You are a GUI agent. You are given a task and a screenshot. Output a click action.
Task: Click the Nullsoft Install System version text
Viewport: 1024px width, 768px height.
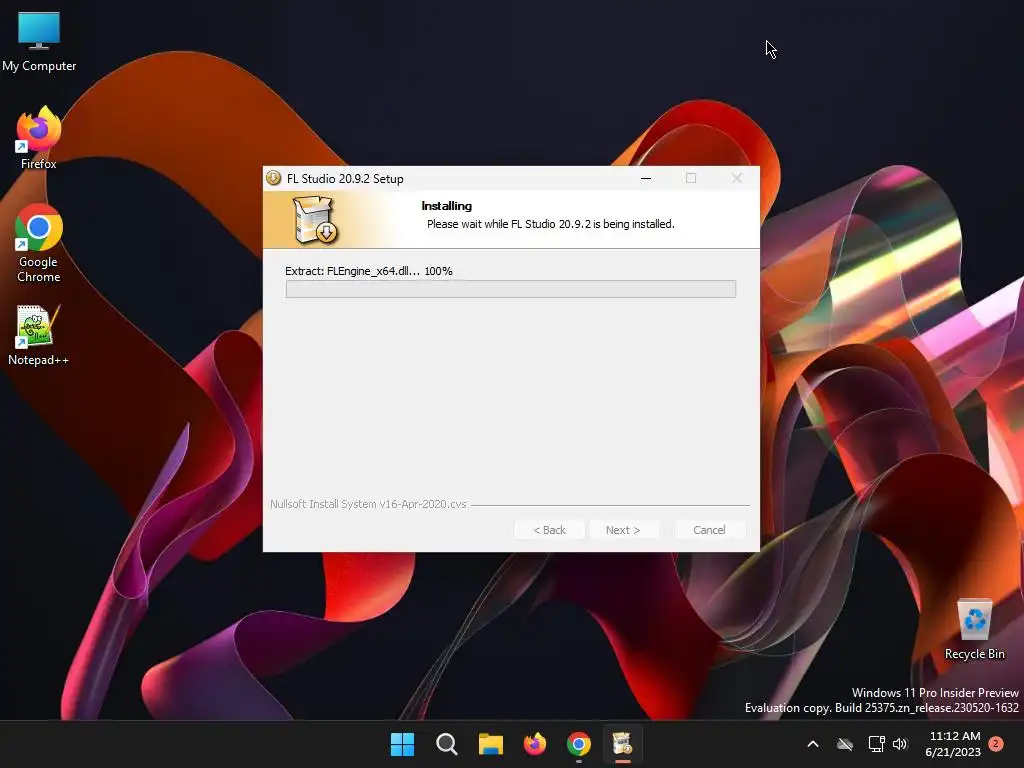click(x=368, y=504)
